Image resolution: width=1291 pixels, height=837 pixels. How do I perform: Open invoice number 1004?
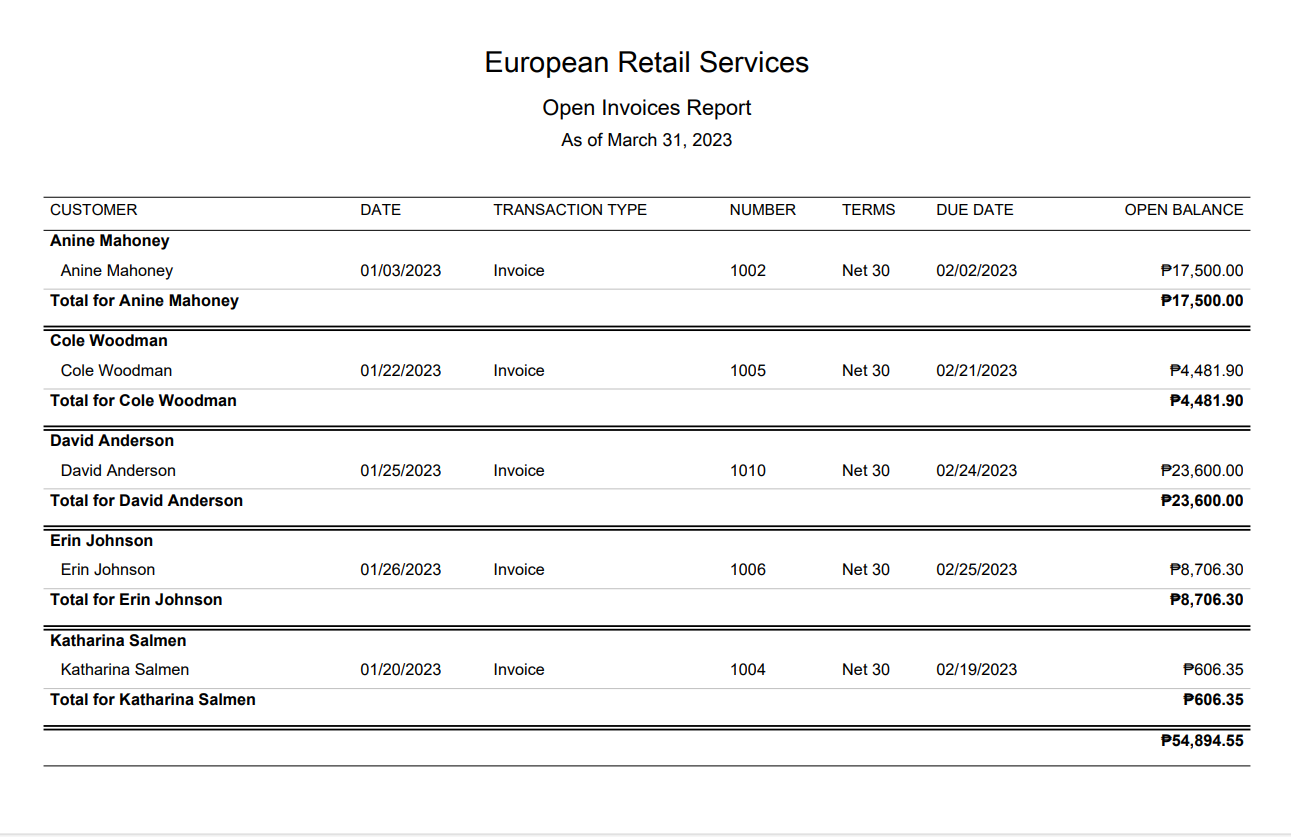point(748,670)
